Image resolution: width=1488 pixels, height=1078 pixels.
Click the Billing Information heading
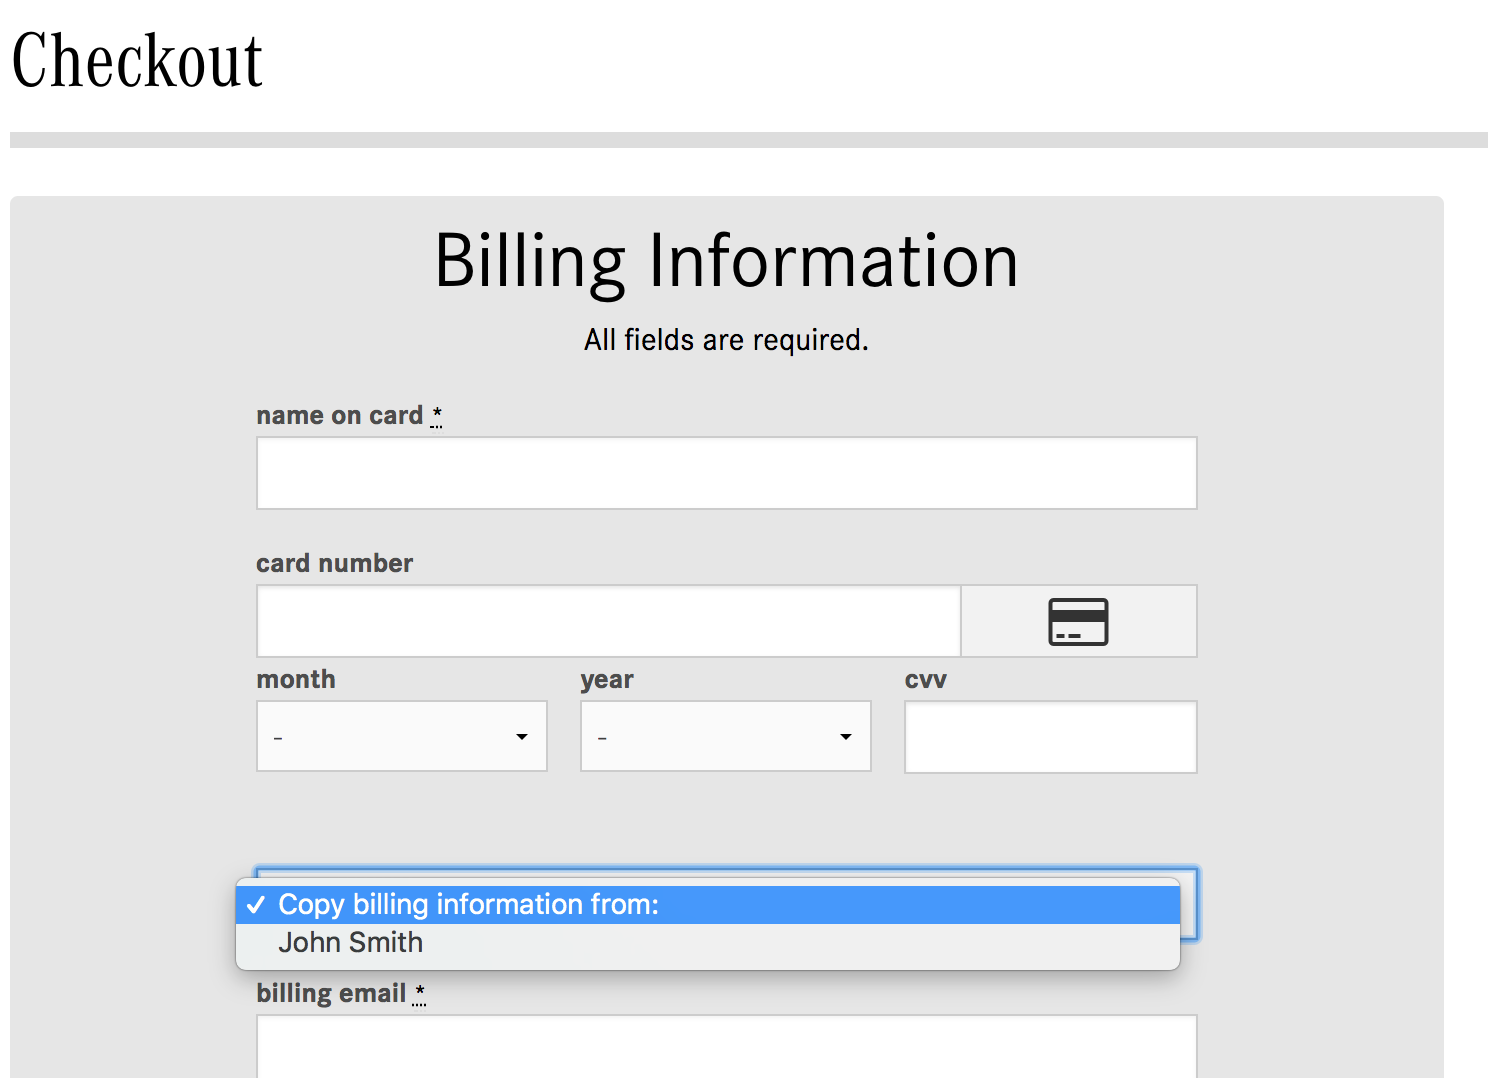click(x=727, y=261)
